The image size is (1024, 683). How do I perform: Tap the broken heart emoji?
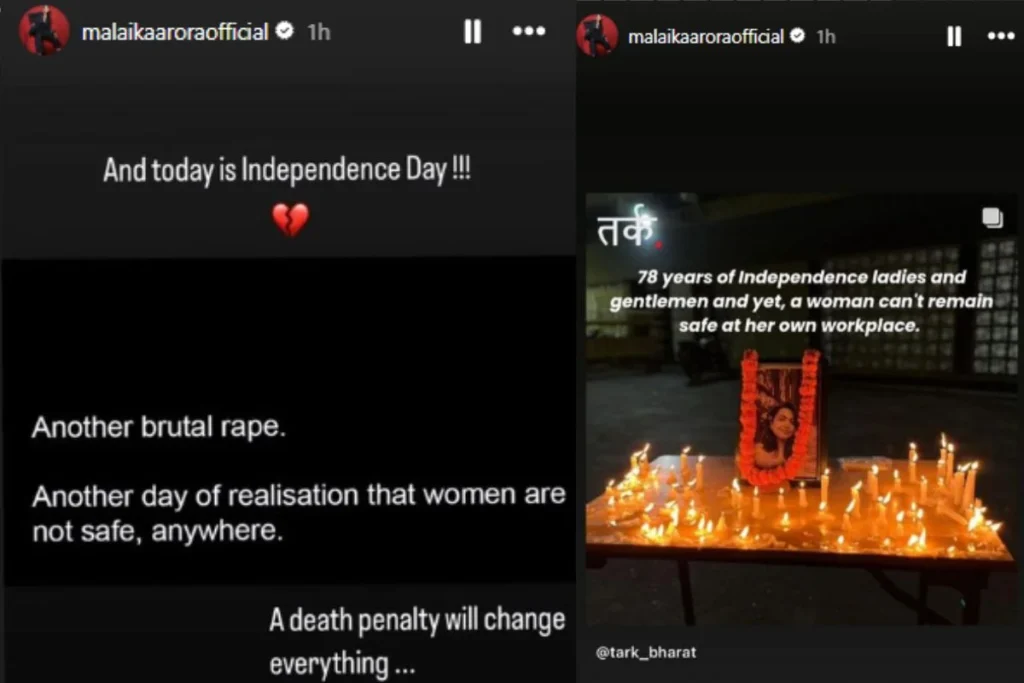pyautogui.click(x=290, y=219)
